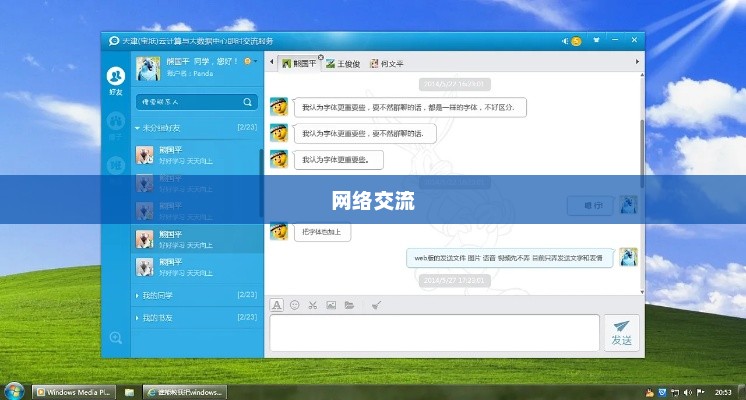Open the faded group icon below 好友
Viewport: 746px width, 400px height.
click(x=116, y=121)
